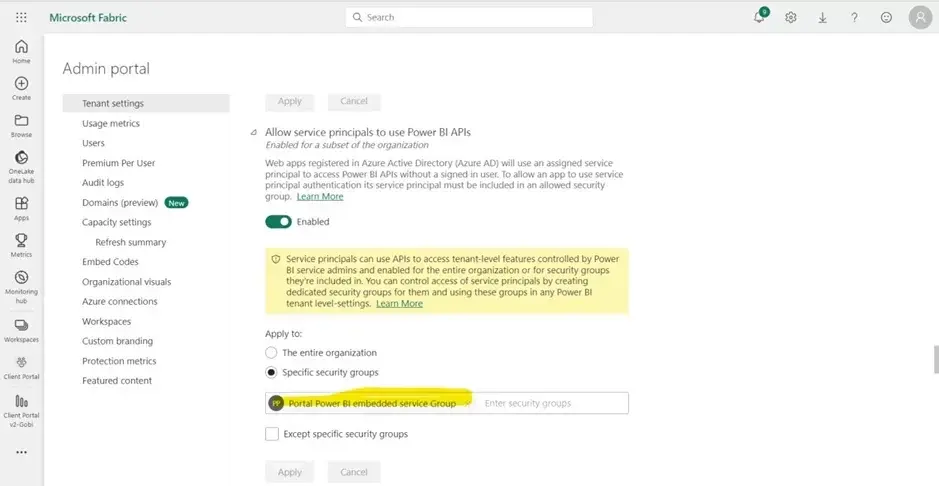Open Domains (preview) menu item
The width and height of the screenshot is (939, 486).
[120, 202]
